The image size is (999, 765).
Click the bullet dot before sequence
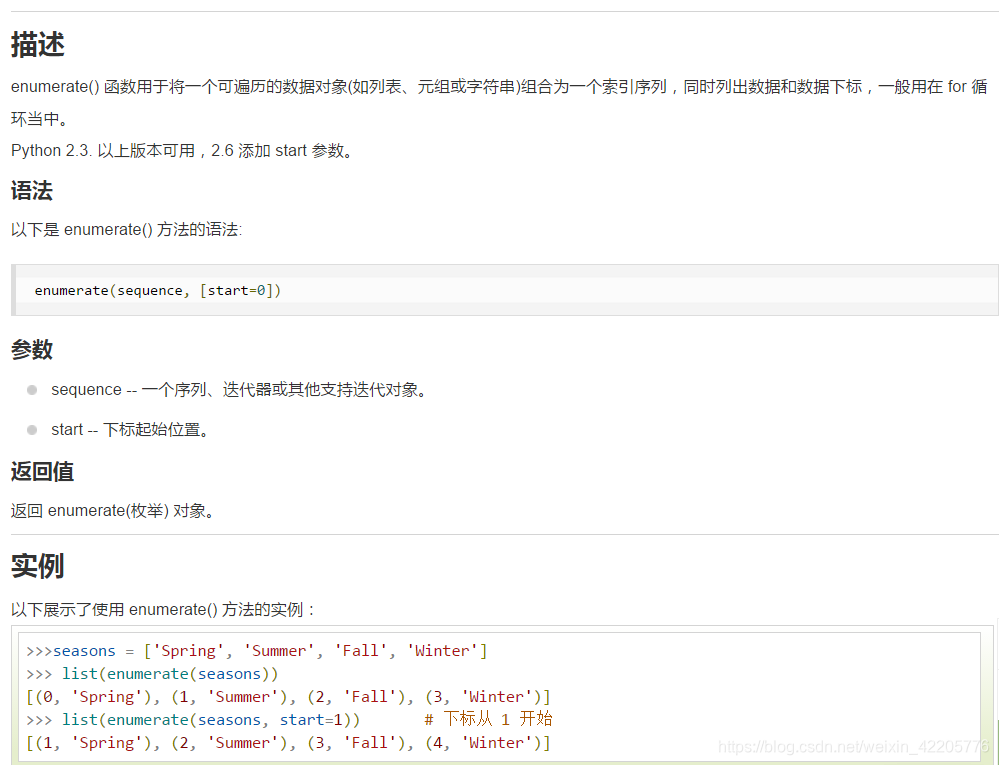coord(31,389)
